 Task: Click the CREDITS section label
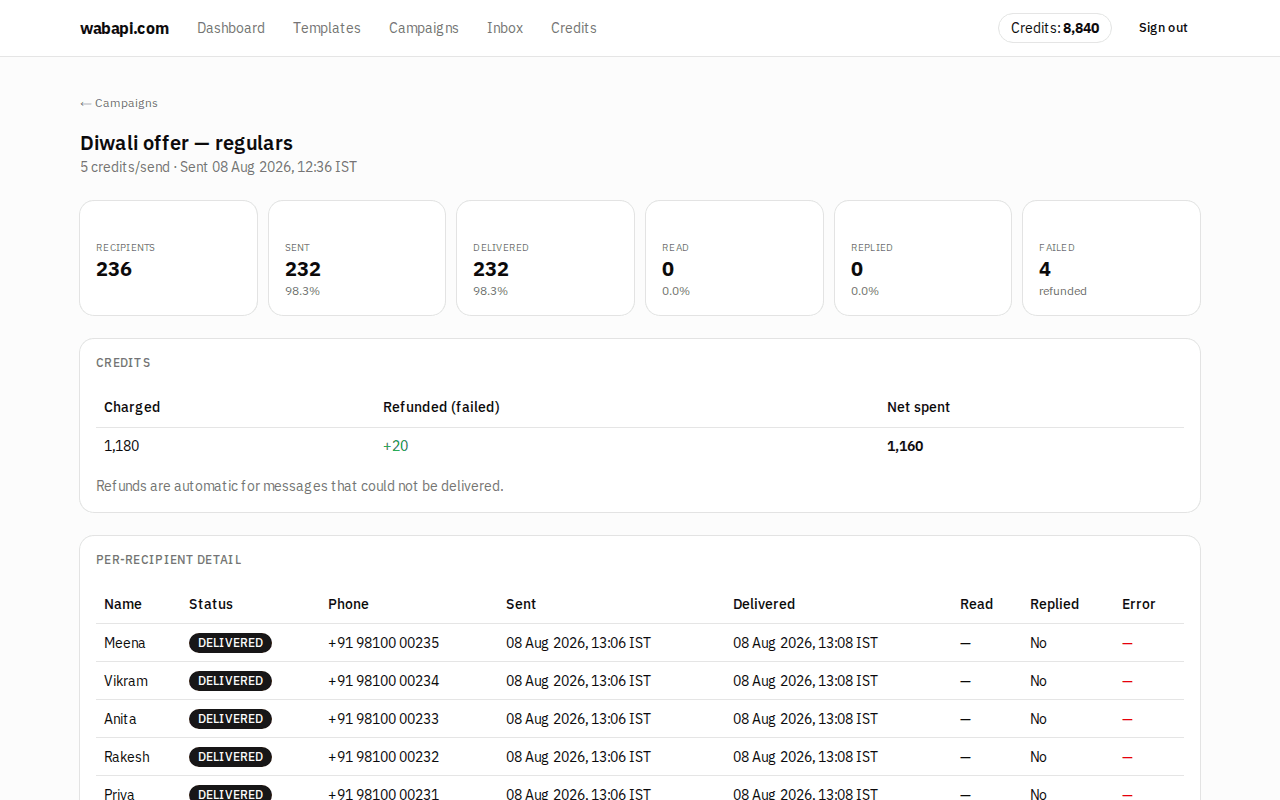click(123, 363)
